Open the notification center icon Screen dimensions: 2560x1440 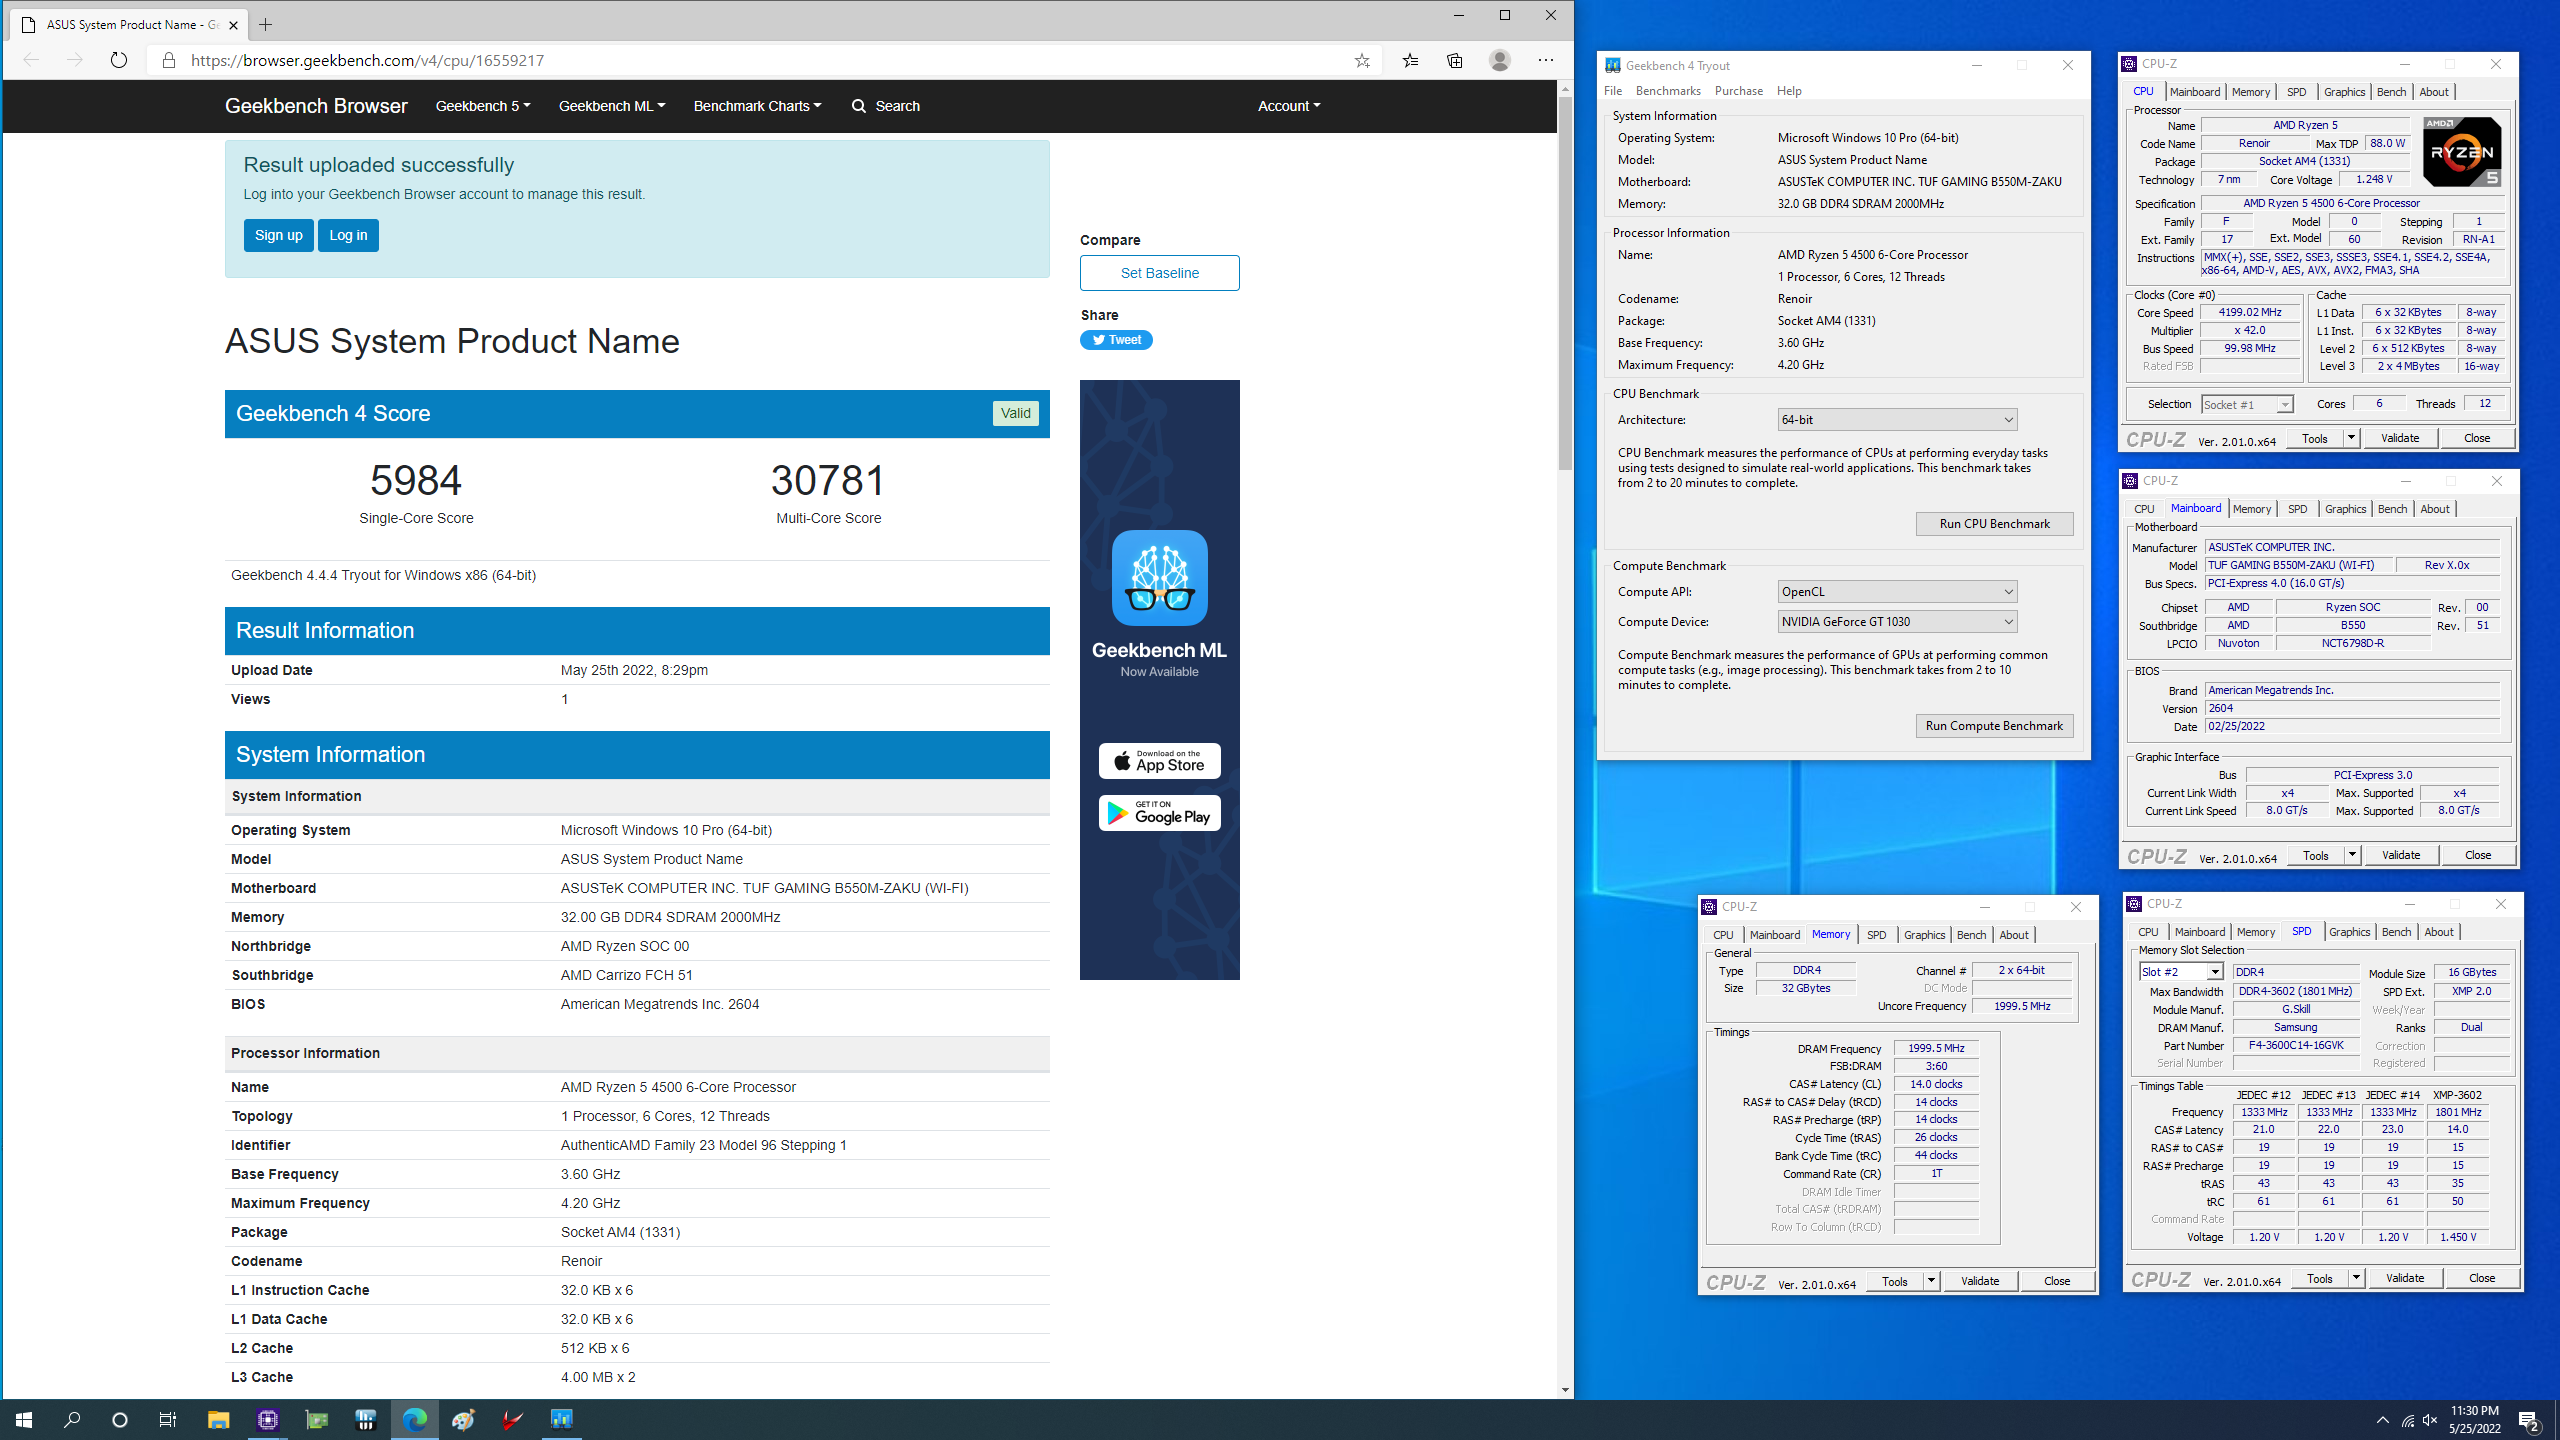coord(2529,1420)
